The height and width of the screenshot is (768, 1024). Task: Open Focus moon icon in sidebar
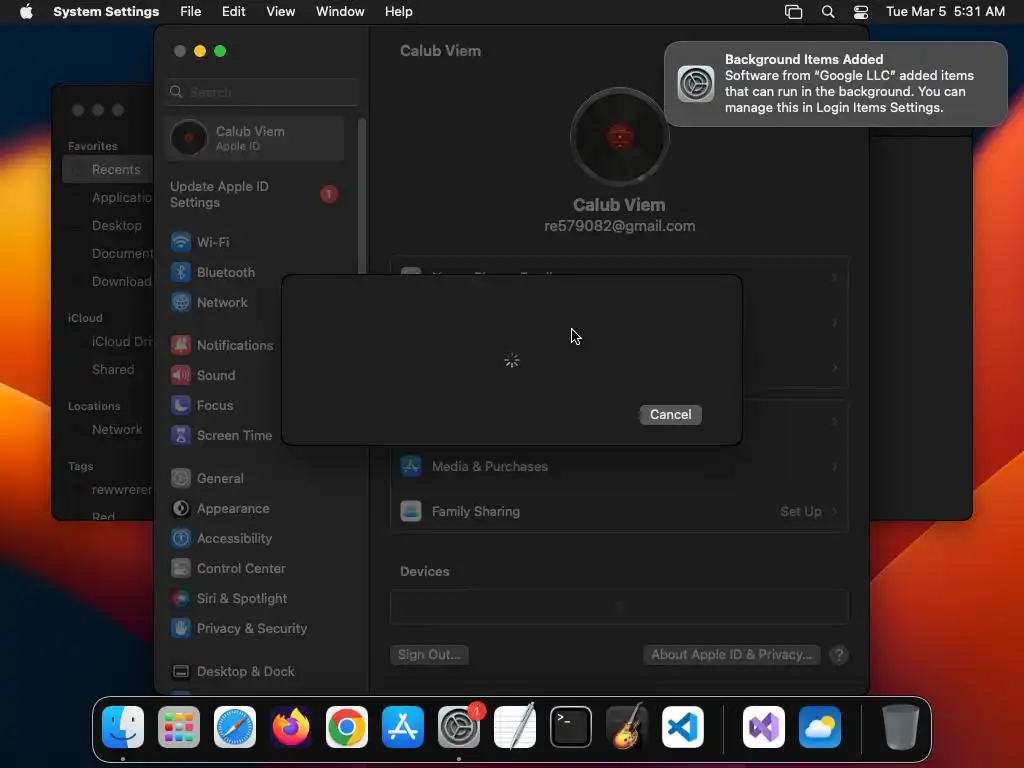181,405
